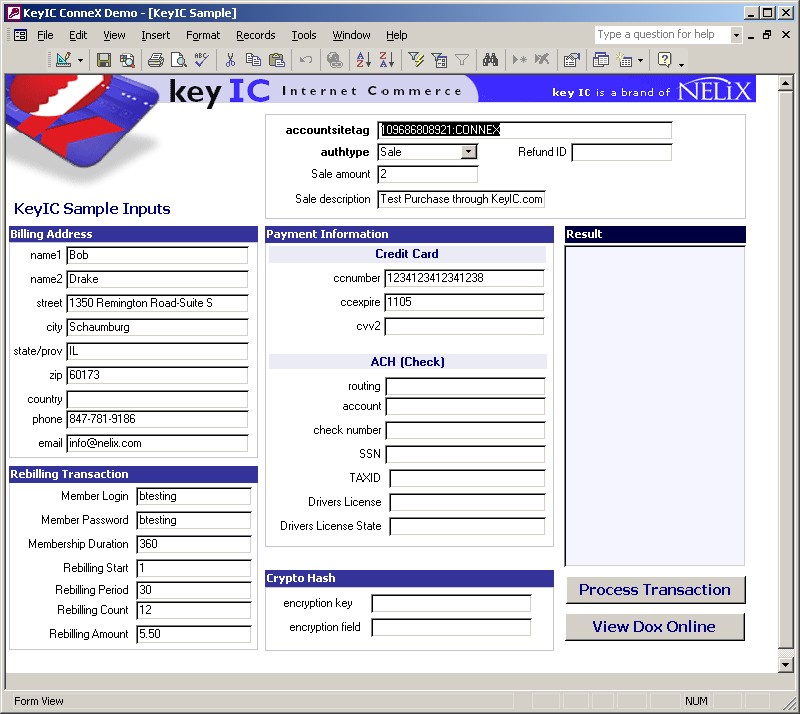The image size is (800, 714).
Task: Open the Edit menu
Action: [x=78, y=35]
